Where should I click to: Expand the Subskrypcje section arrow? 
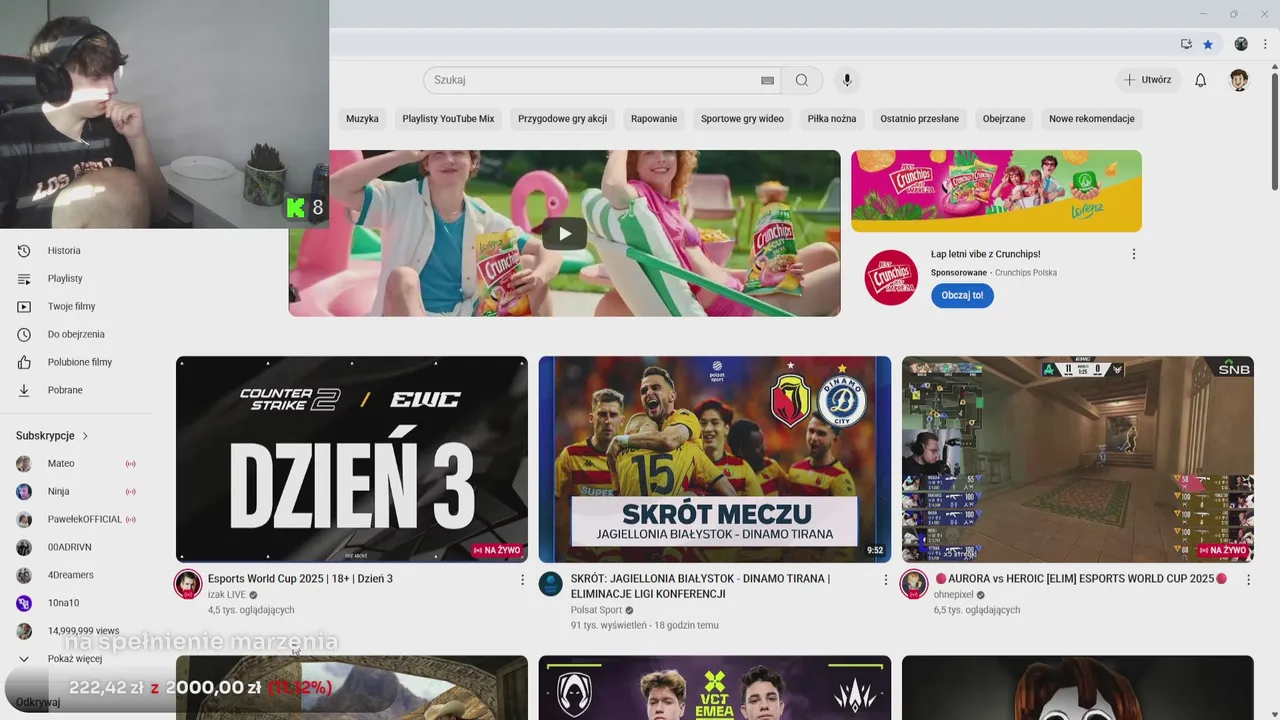click(85, 436)
